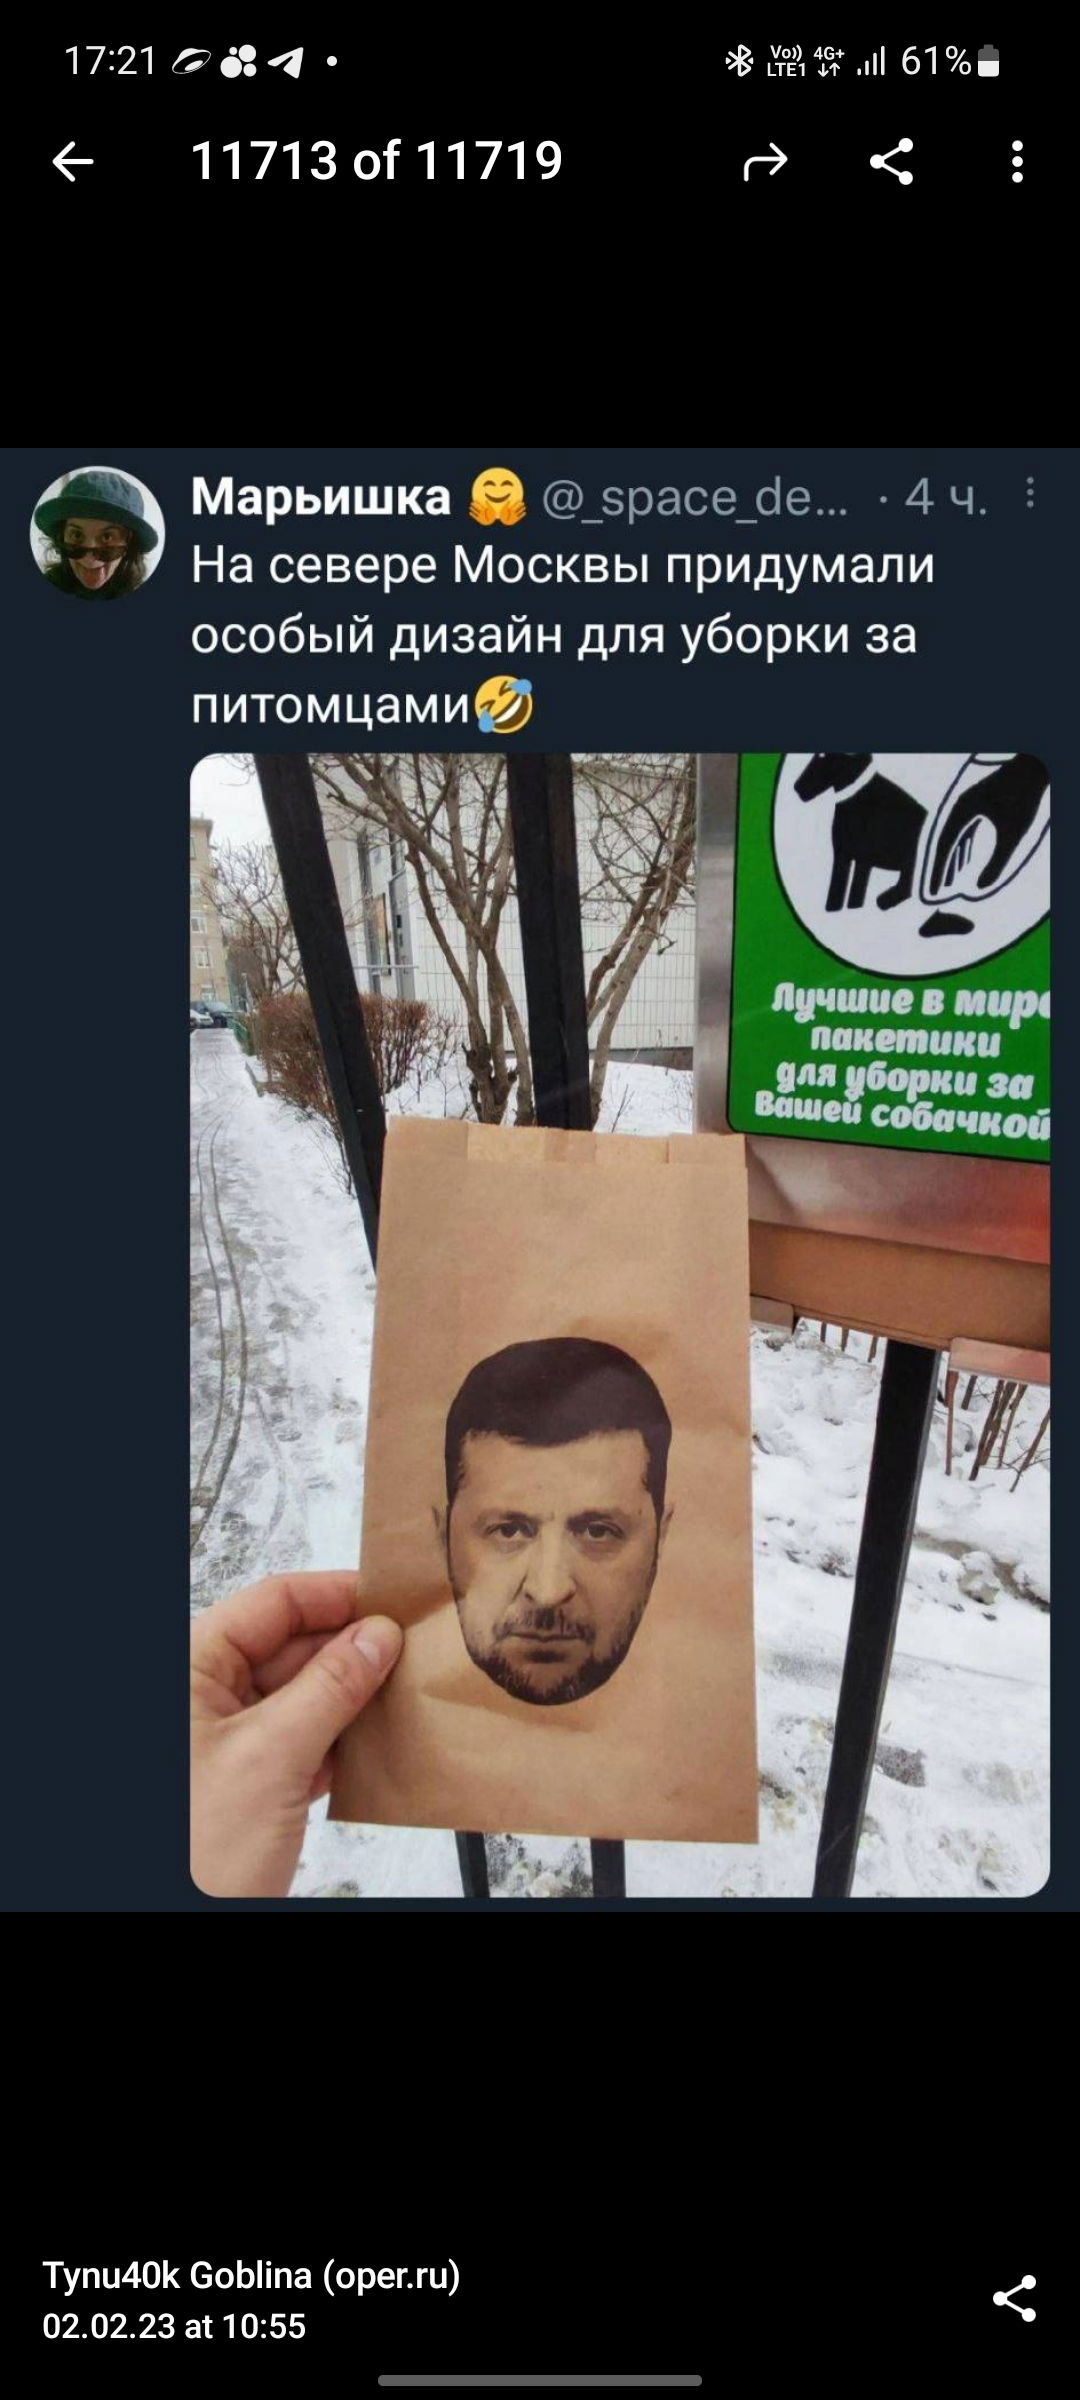The image size is (1080, 2400).
Task: Tap the signal strength bars icon
Action: coord(871,62)
